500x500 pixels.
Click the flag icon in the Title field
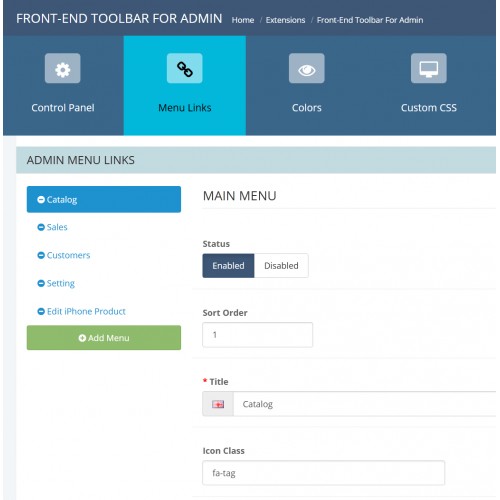tap(218, 404)
